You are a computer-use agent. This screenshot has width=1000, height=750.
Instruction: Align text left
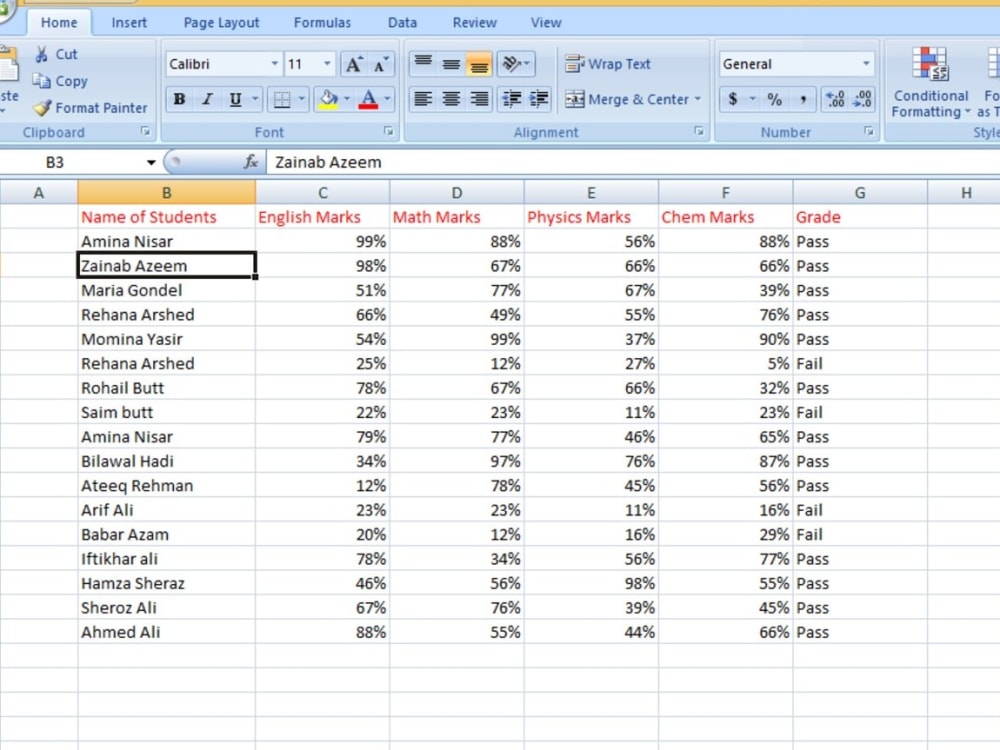(x=423, y=99)
